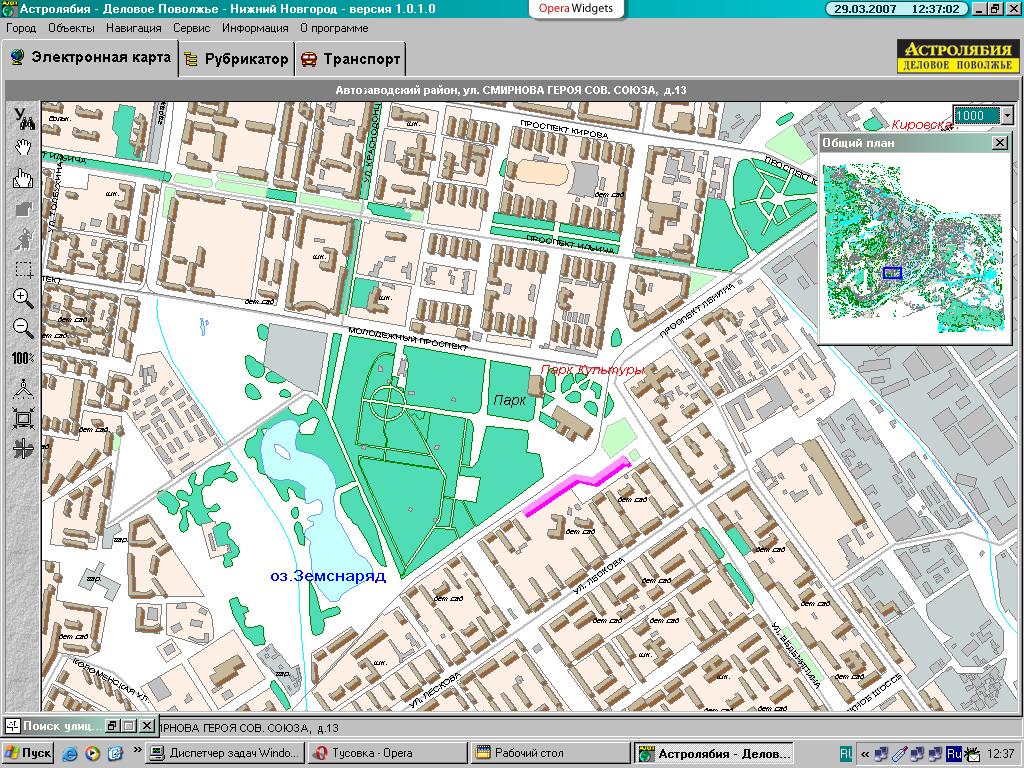
Task: Select the street search binoculars tool
Action: pyautogui.click(x=24, y=118)
